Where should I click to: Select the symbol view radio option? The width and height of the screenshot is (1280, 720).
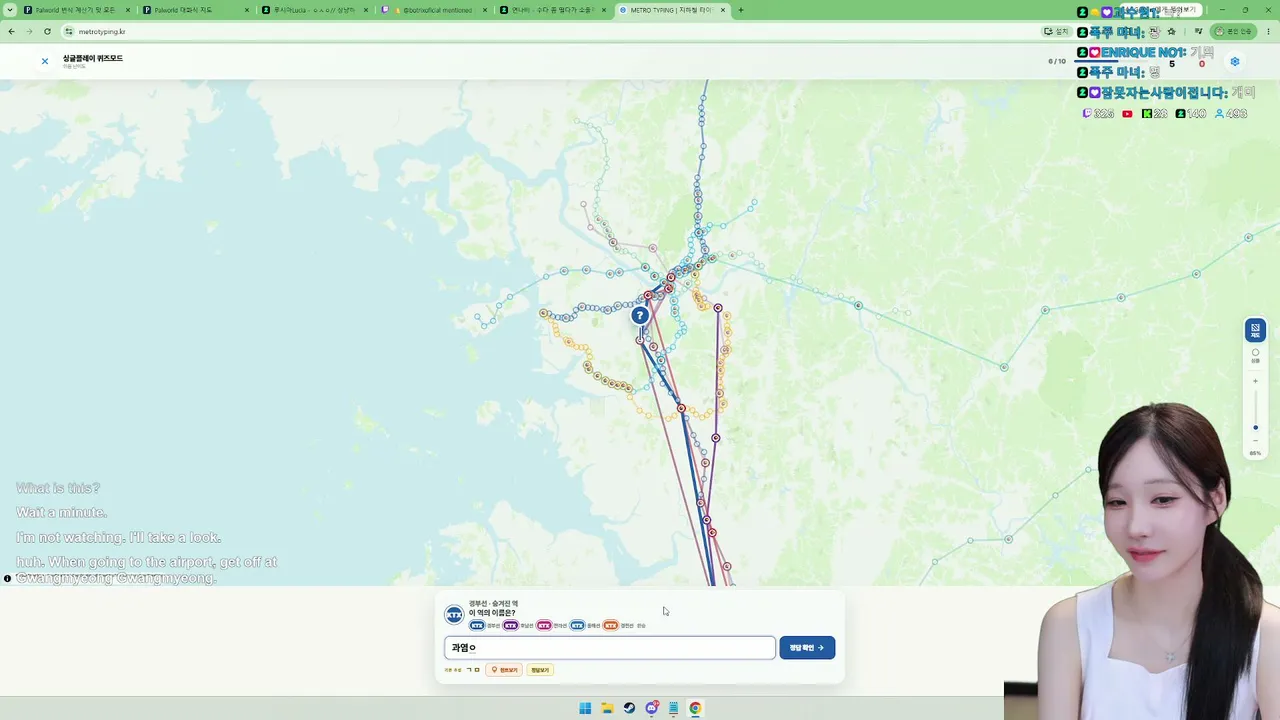point(1255,355)
